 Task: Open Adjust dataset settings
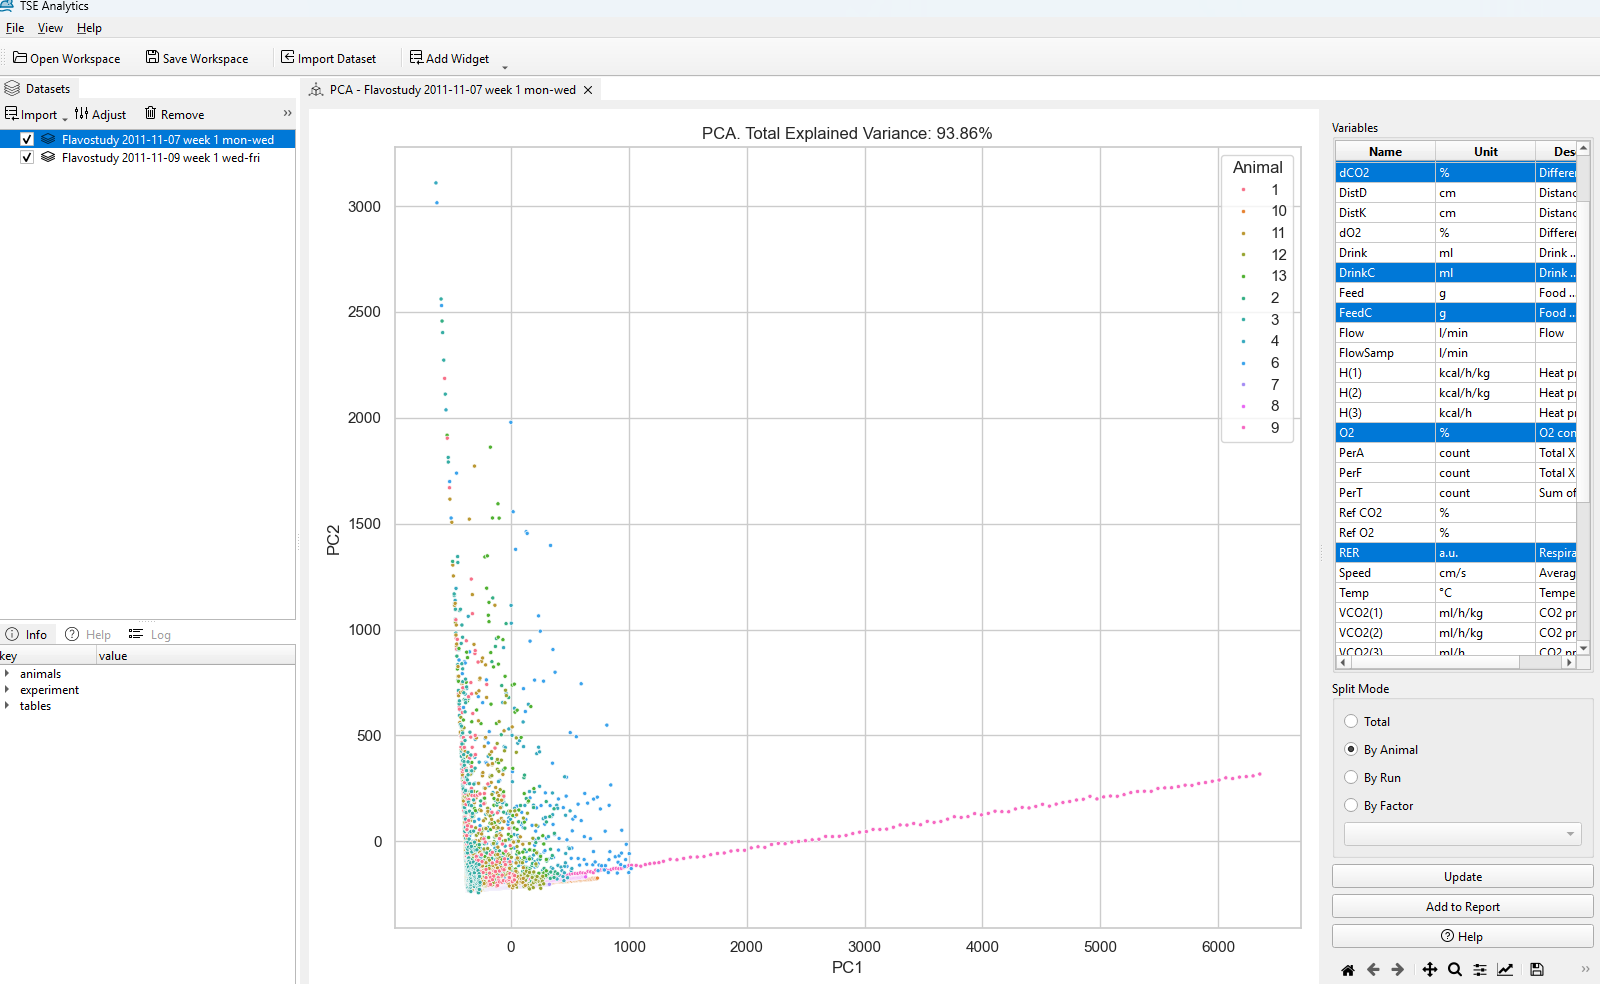(100, 113)
